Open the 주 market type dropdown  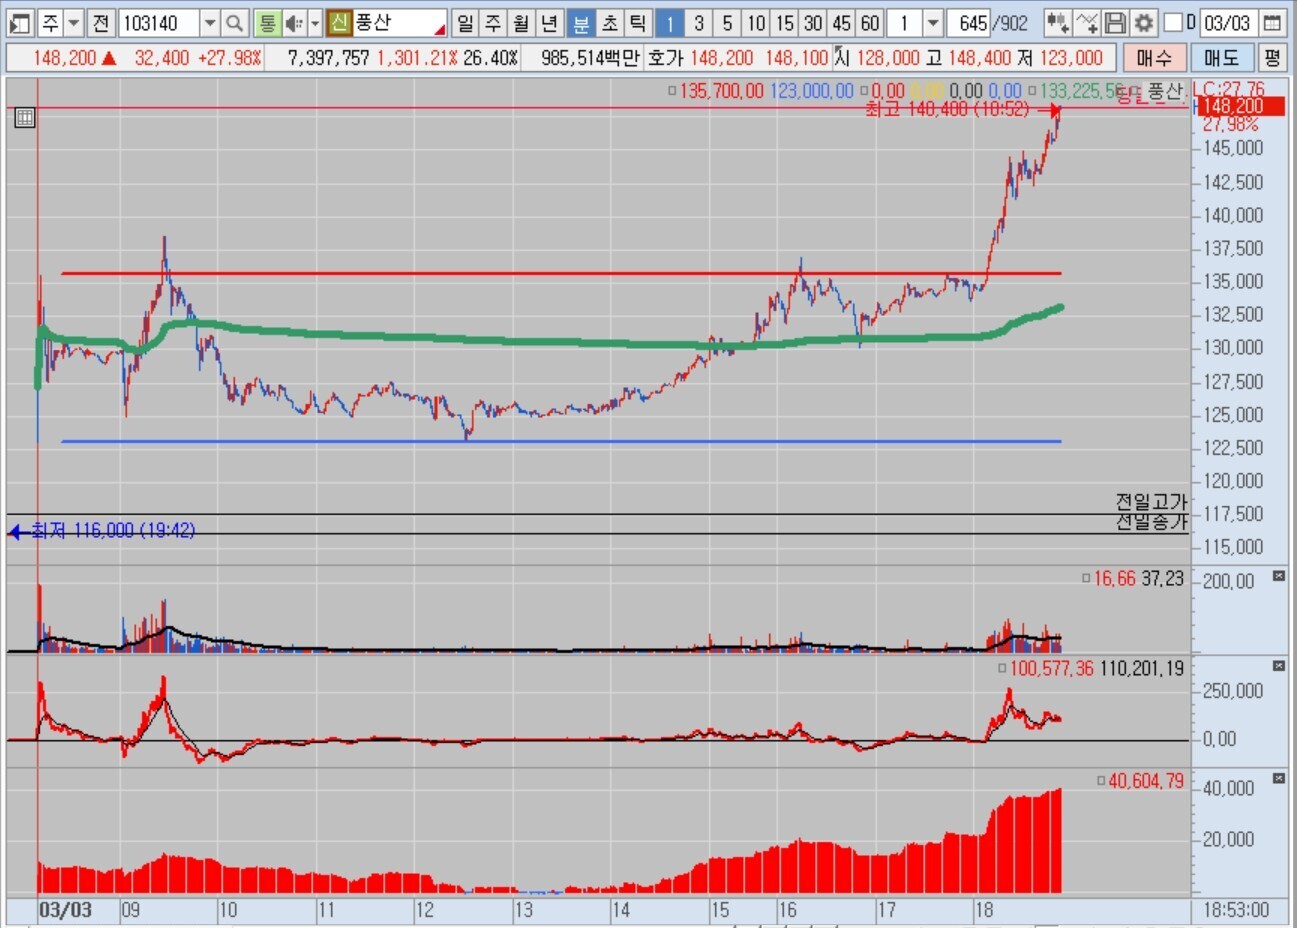(x=73, y=23)
